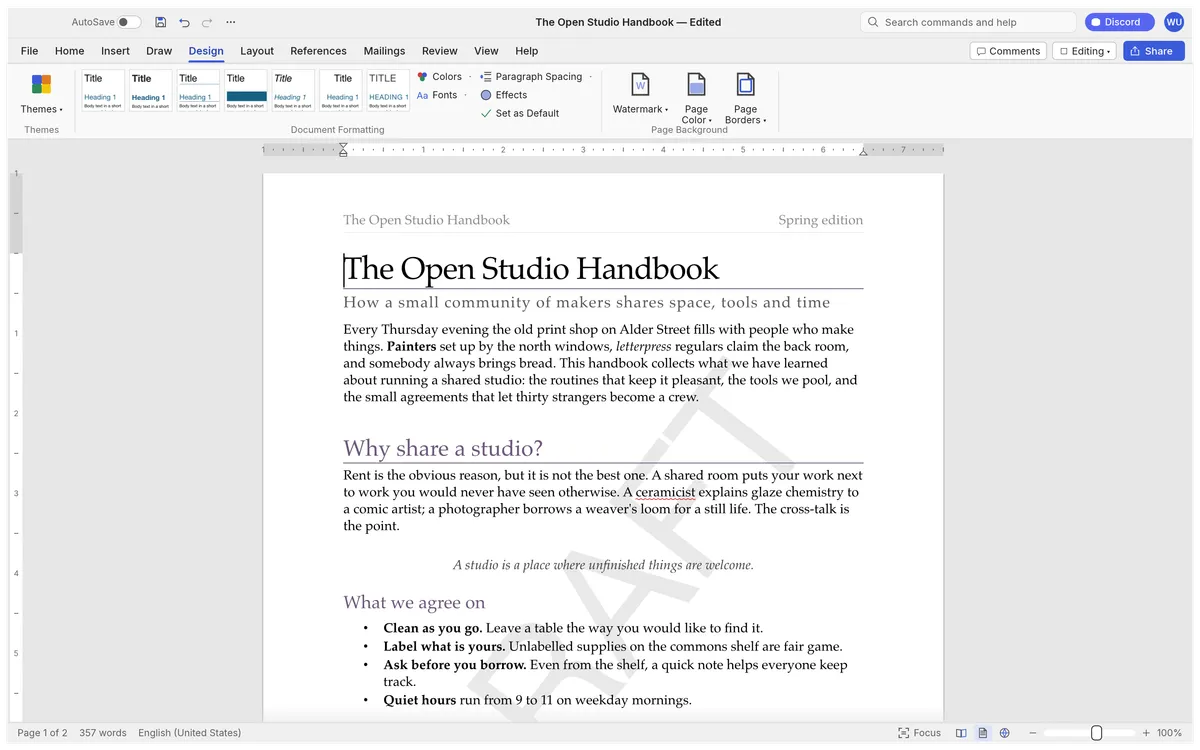Viewport: 1200px width, 750px height.
Task: Select the first document style thumbnail
Action: coord(103,90)
